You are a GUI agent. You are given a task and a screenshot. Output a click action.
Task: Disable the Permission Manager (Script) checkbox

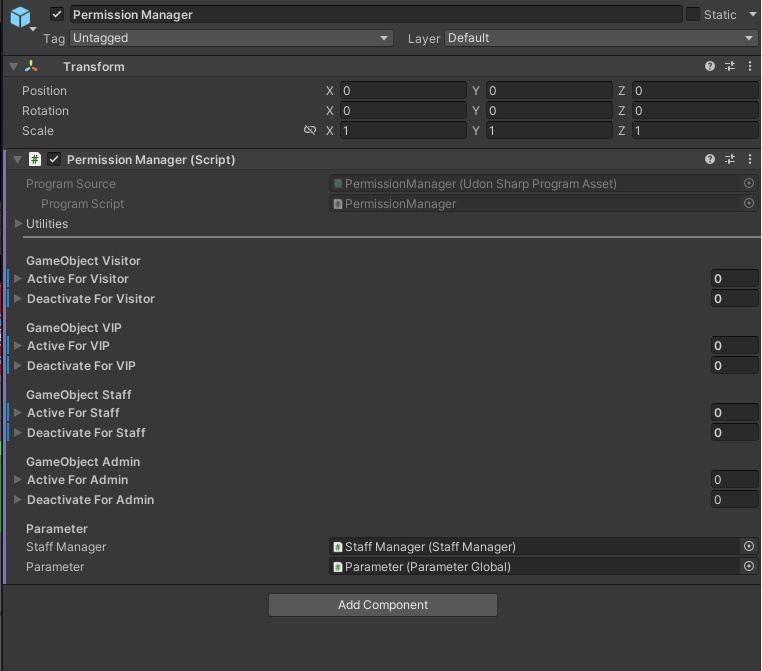click(54, 159)
